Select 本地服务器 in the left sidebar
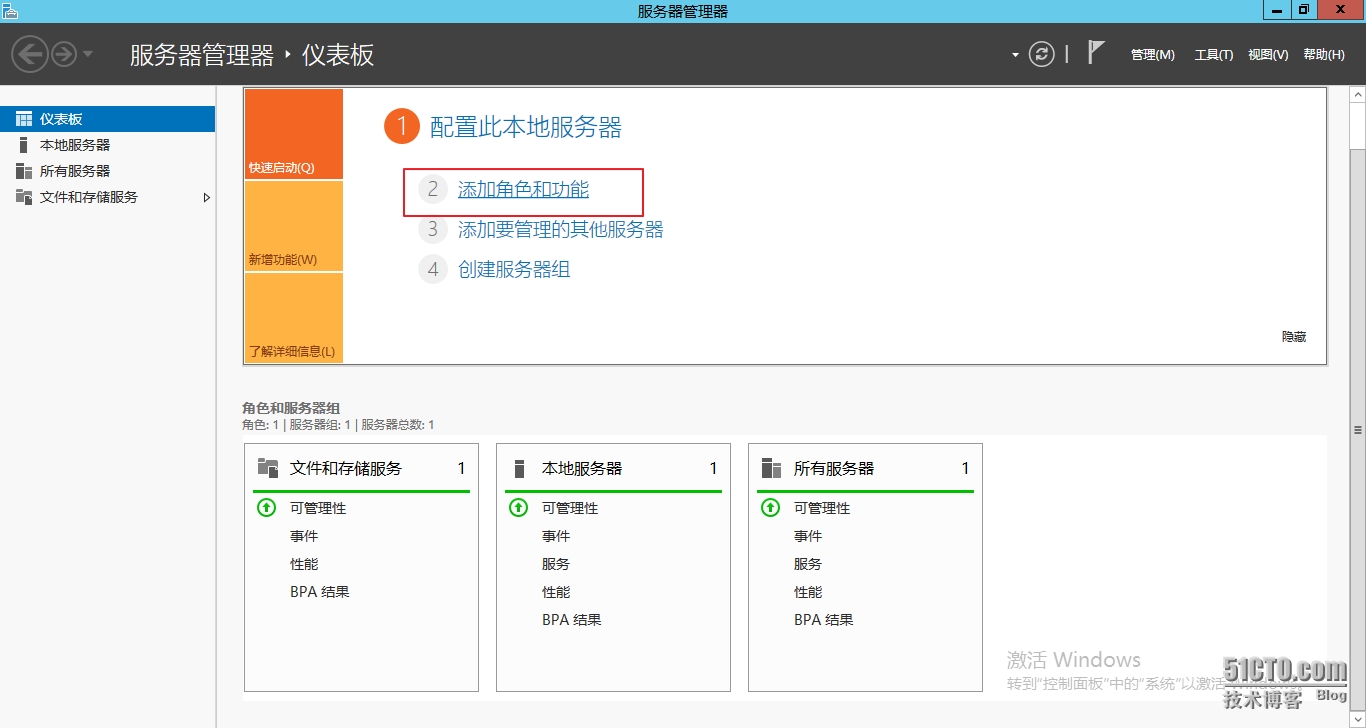This screenshot has width=1366, height=728. [75, 145]
